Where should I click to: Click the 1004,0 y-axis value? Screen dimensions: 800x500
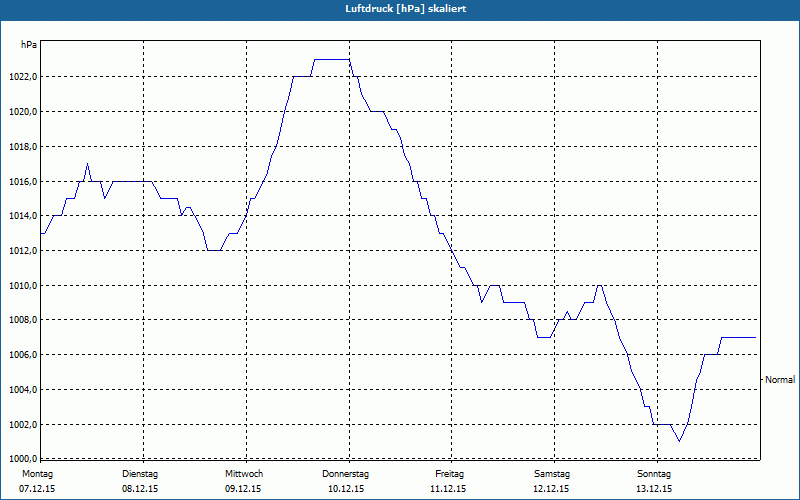tap(25, 390)
